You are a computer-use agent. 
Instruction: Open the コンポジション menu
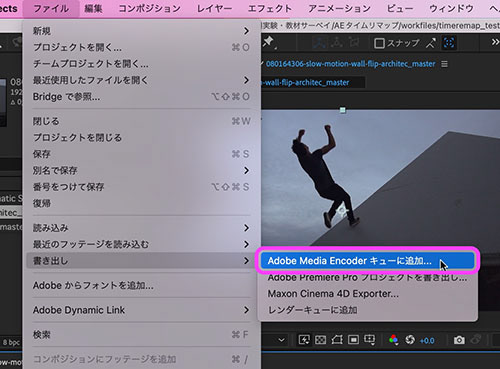click(150, 8)
